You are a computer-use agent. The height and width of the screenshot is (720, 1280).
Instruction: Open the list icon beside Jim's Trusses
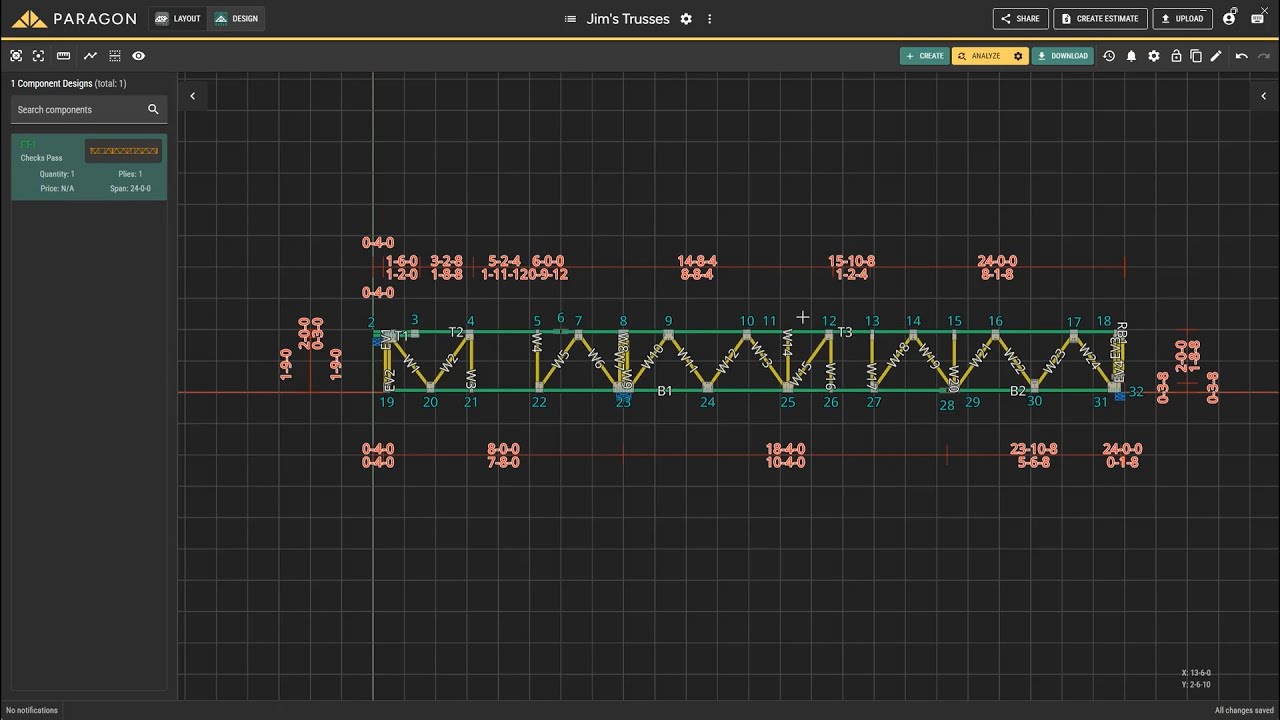(570, 19)
